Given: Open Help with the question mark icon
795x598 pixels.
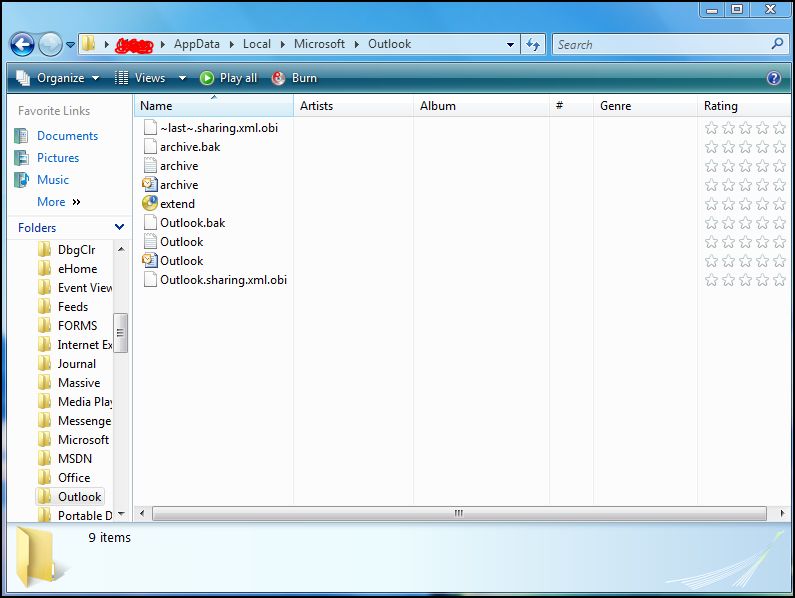Looking at the screenshot, I should [774, 78].
